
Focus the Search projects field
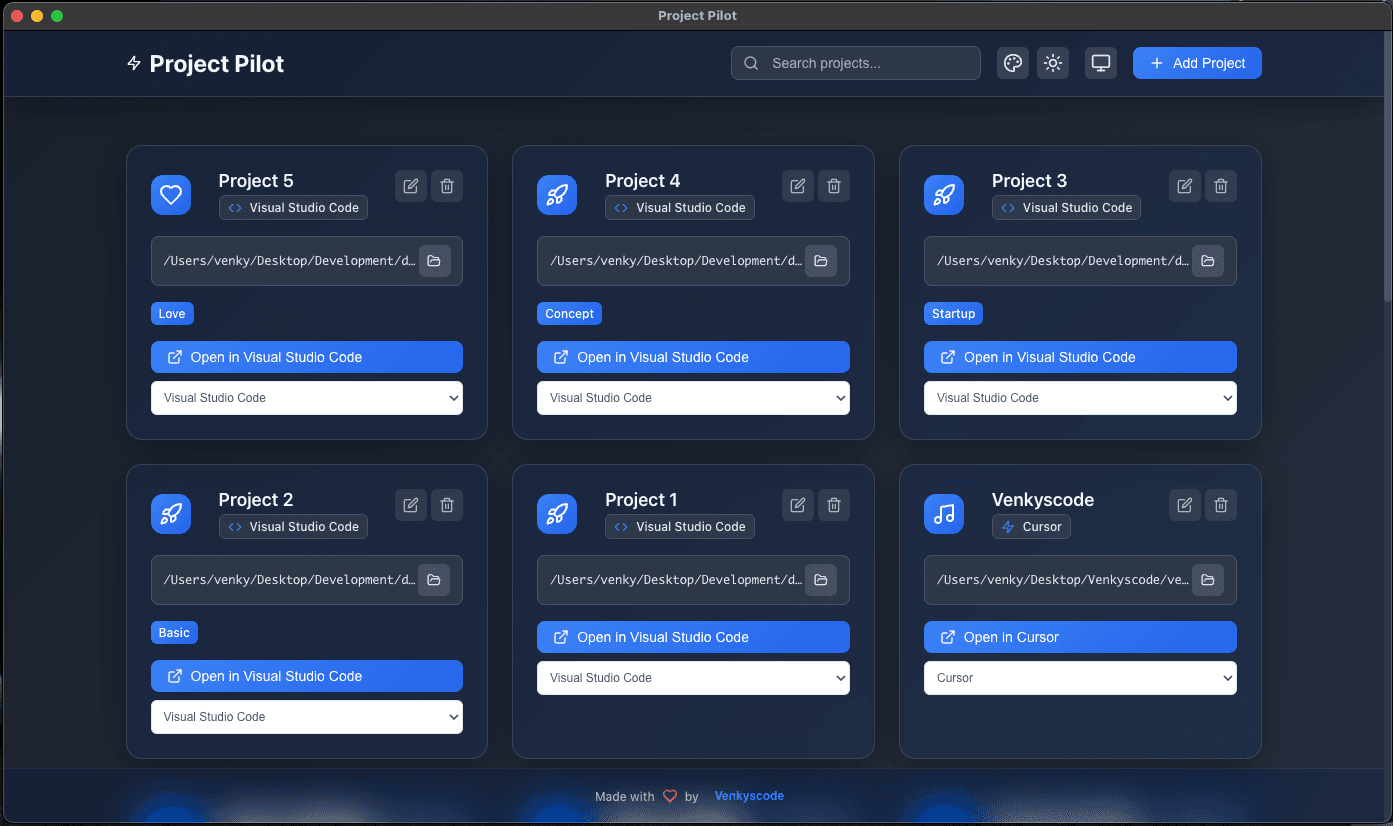pos(856,63)
